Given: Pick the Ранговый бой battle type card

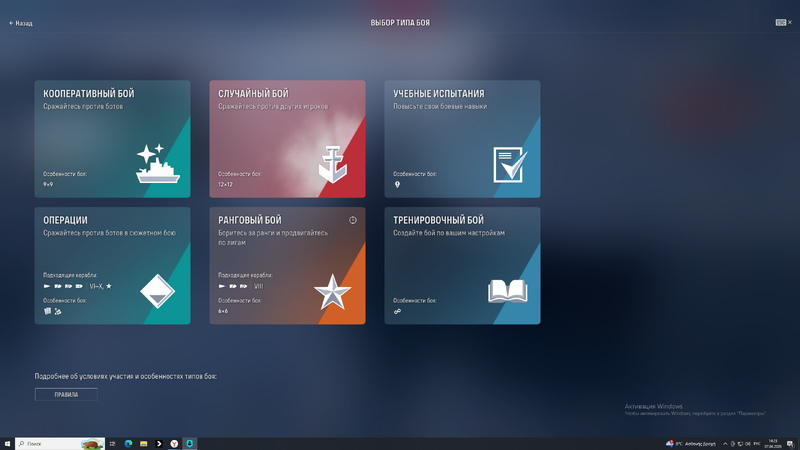Looking at the screenshot, I should tap(287, 265).
